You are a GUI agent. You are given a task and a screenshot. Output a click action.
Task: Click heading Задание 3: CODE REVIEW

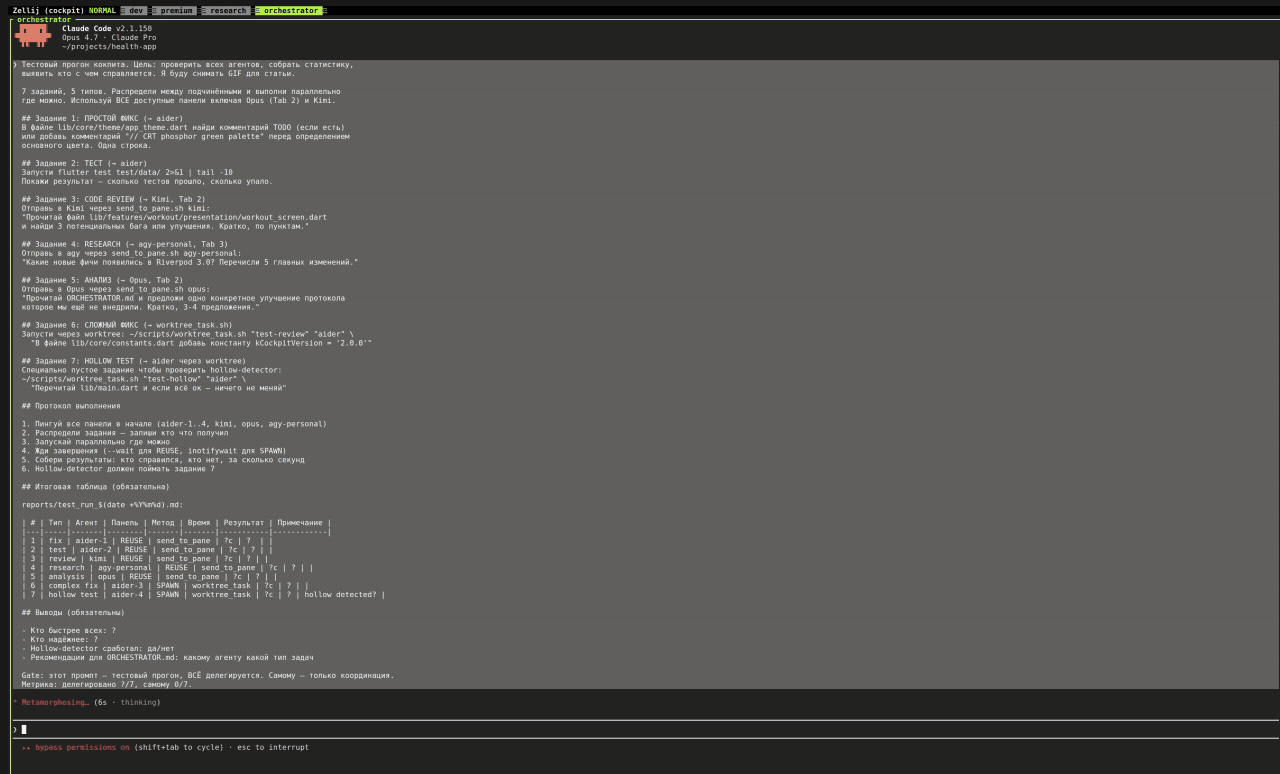pos(113,199)
